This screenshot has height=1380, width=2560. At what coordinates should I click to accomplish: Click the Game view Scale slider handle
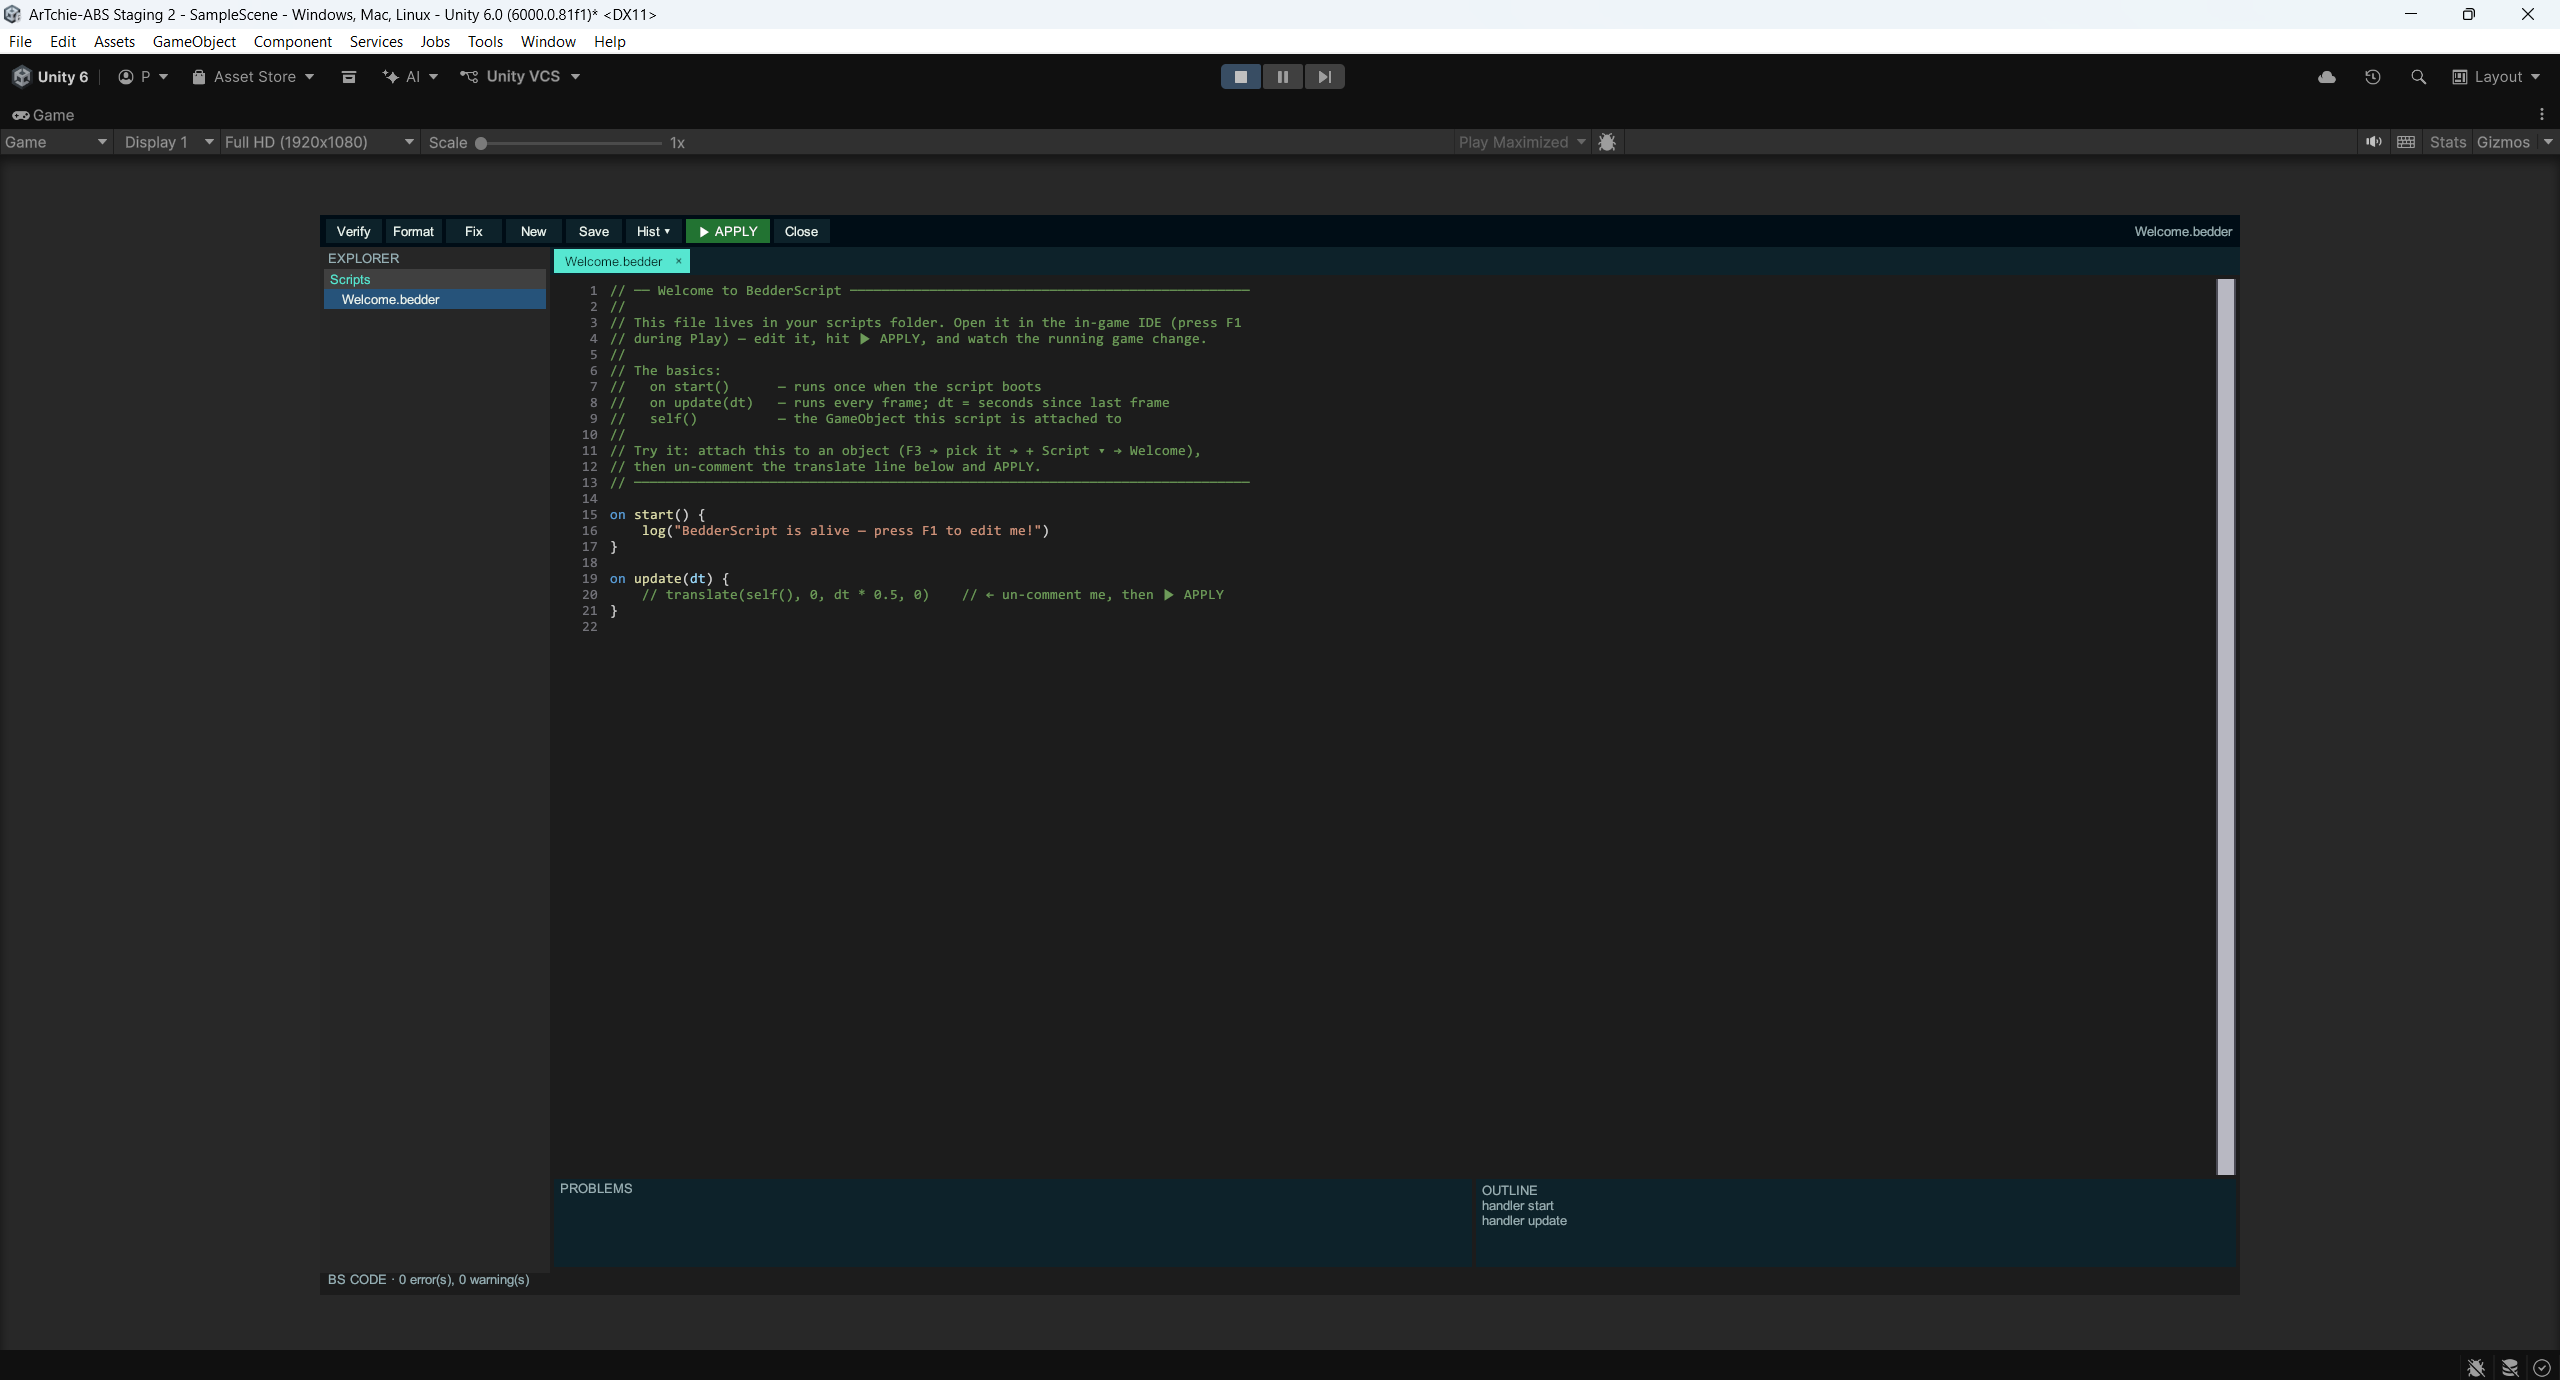click(481, 143)
